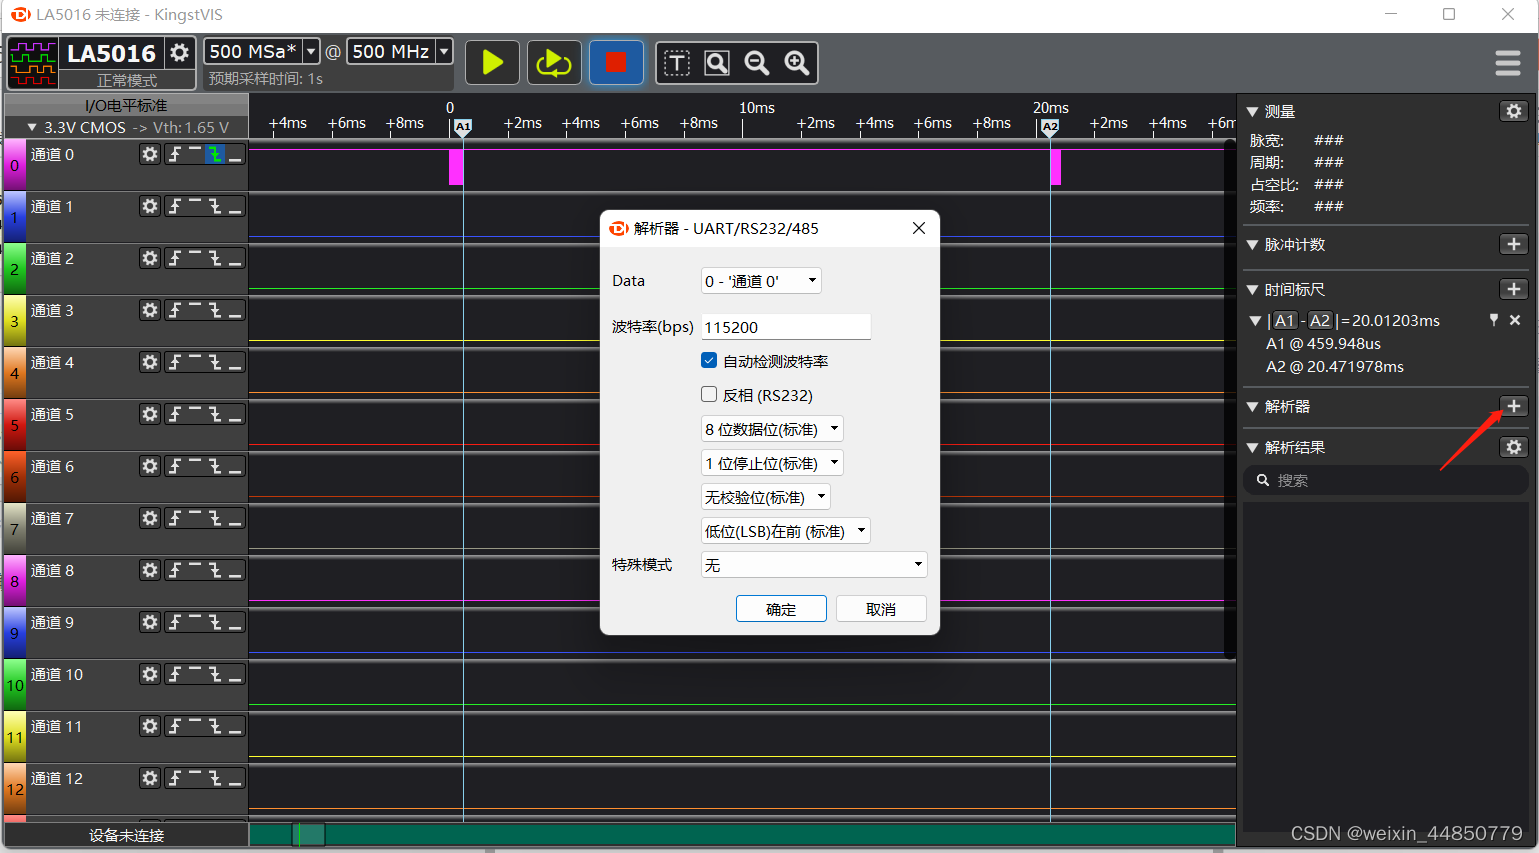Click the 通道 10 green color tab
The width and height of the screenshot is (1539, 853).
tap(14, 685)
